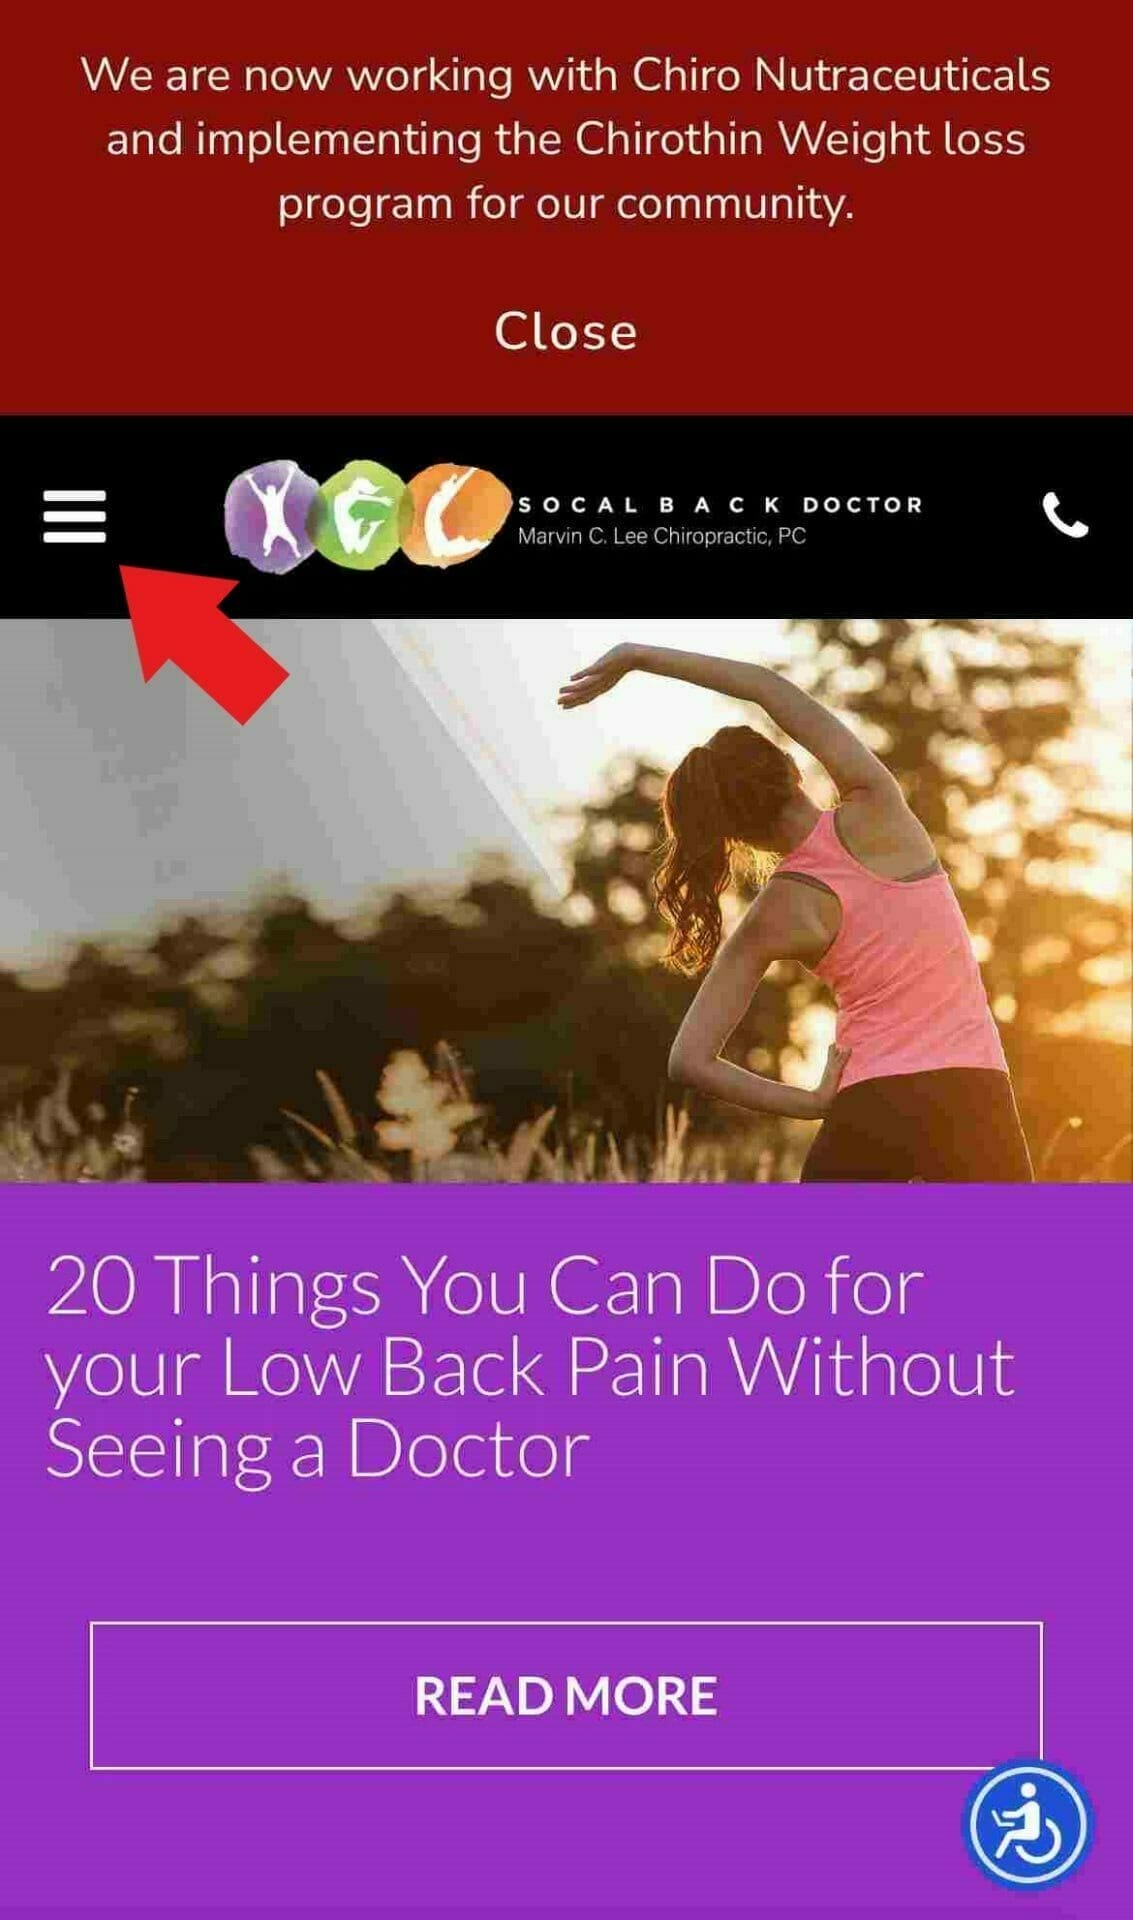Click the 'Seeing a Doctor' headline line
This screenshot has height=1920, width=1133.
coord(318,1449)
